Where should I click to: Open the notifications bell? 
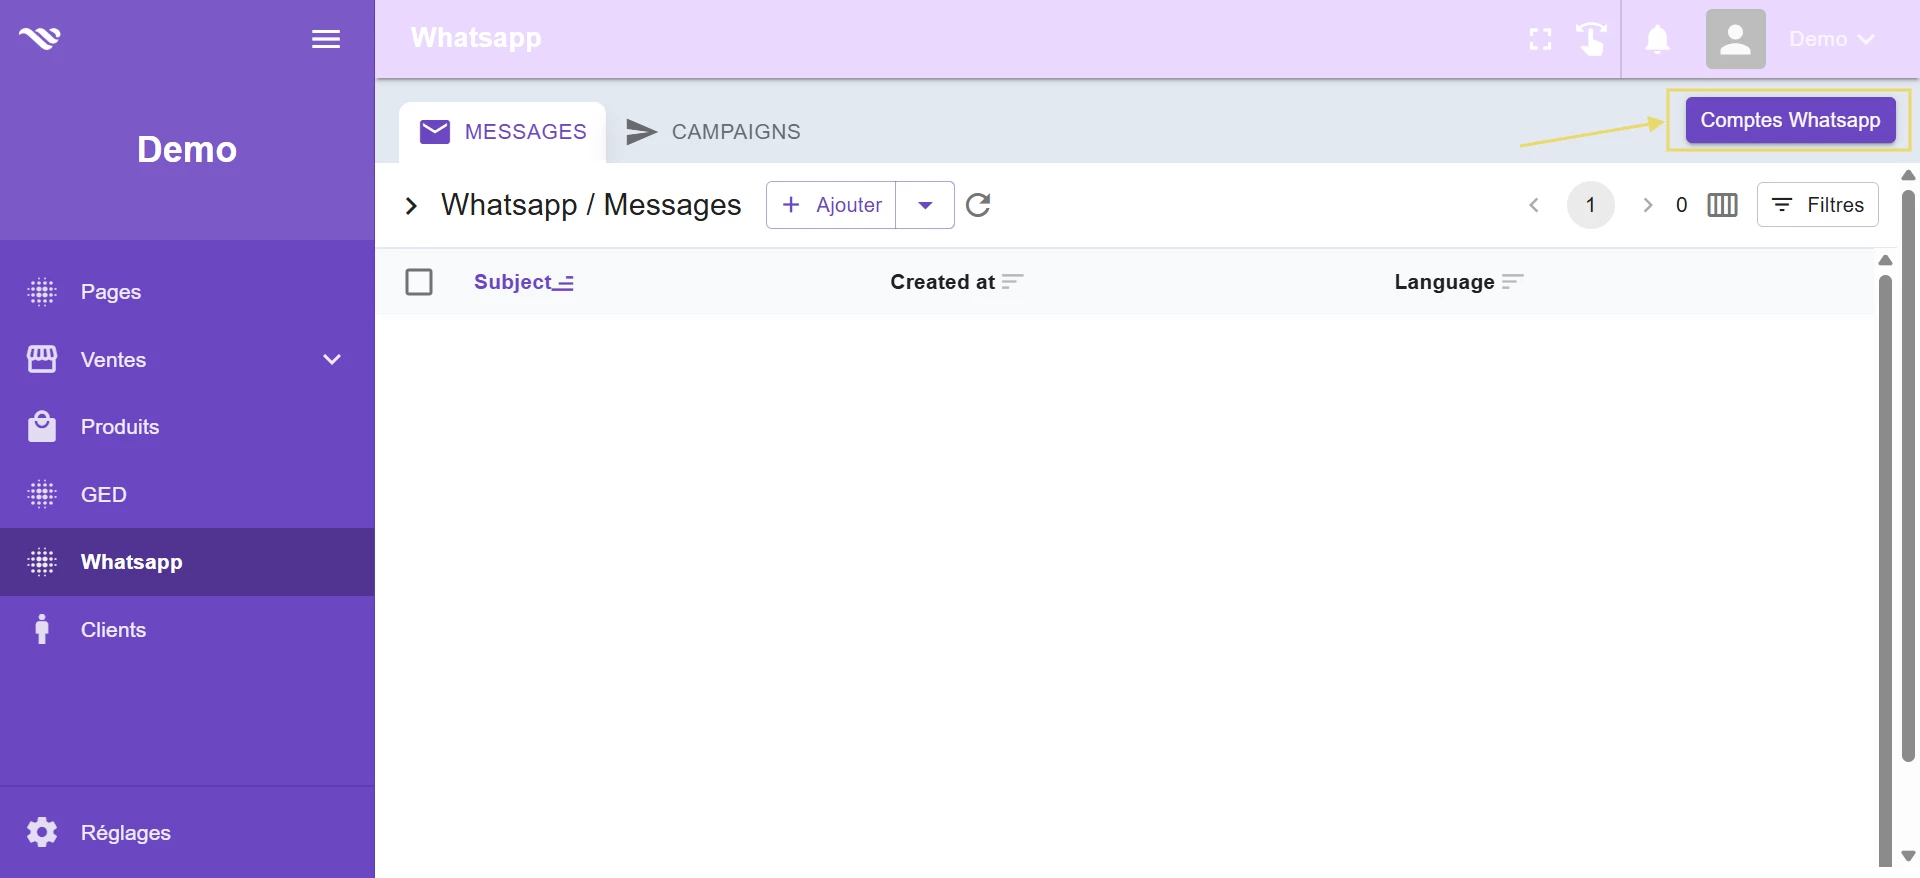pyautogui.click(x=1657, y=39)
